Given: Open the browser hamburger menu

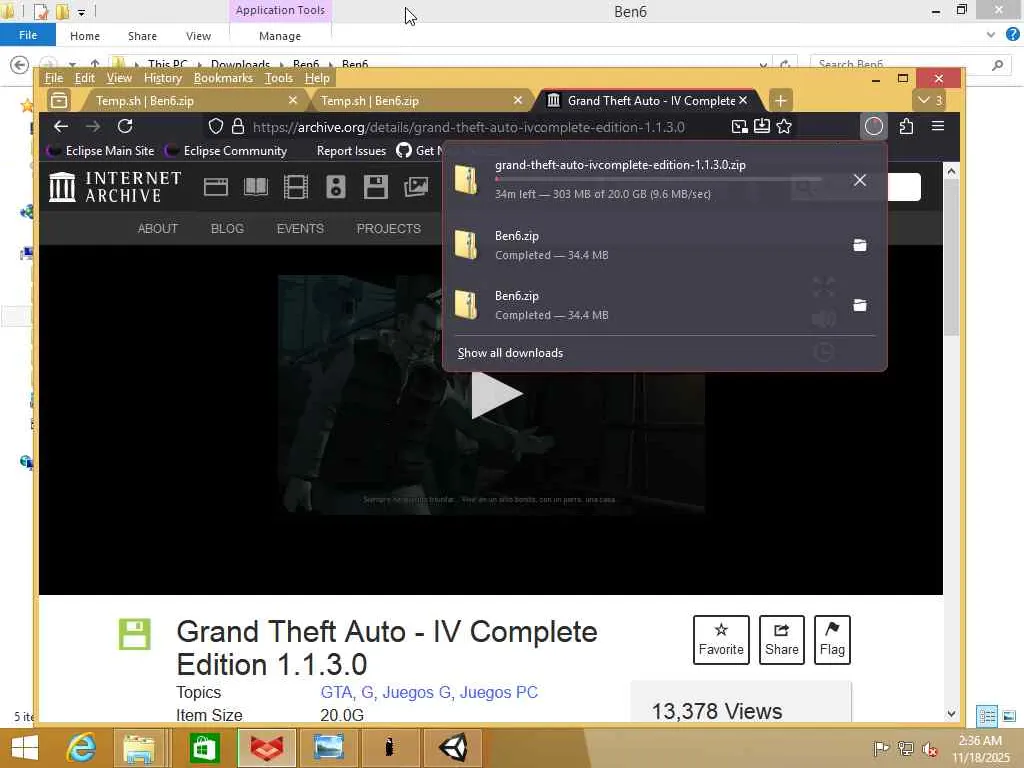Looking at the screenshot, I should click(x=938, y=126).
